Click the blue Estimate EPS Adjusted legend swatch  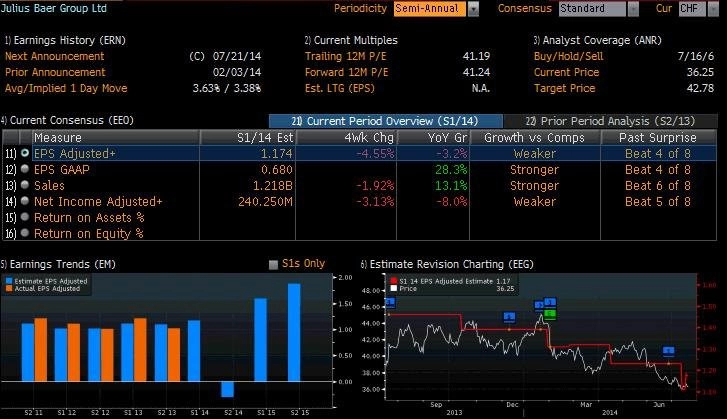[9, 281]
